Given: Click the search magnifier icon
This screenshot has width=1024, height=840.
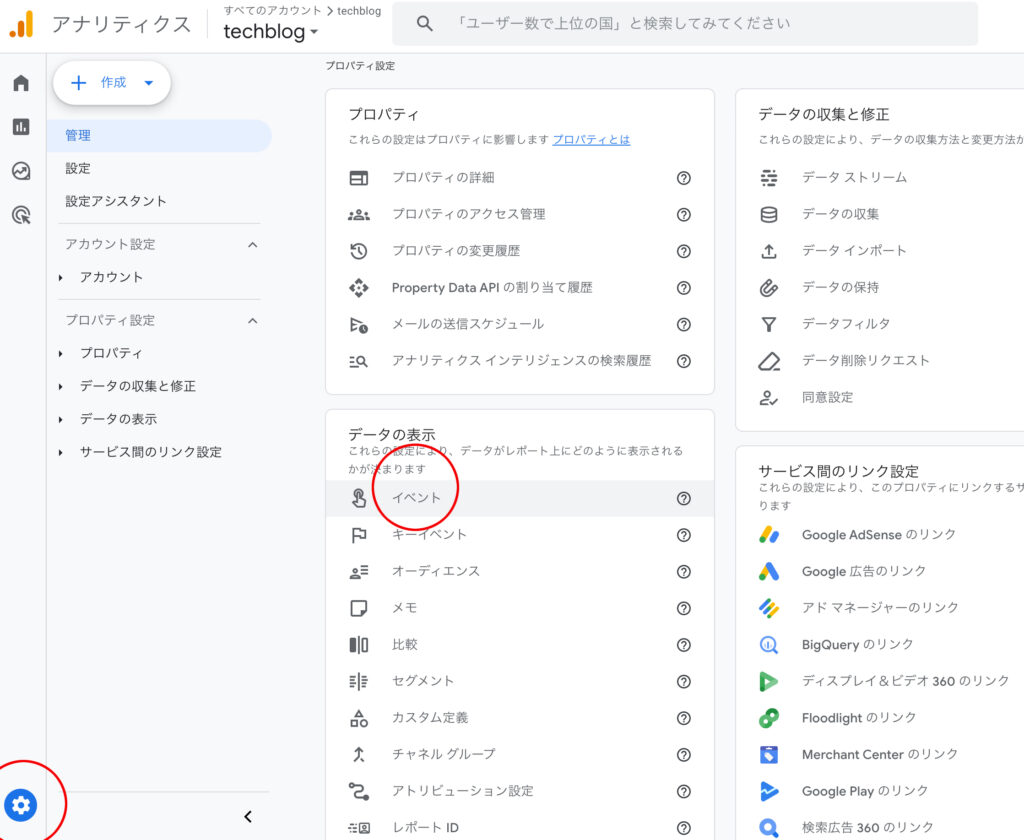Looking at the screenshot, I should tap(424, 24).
